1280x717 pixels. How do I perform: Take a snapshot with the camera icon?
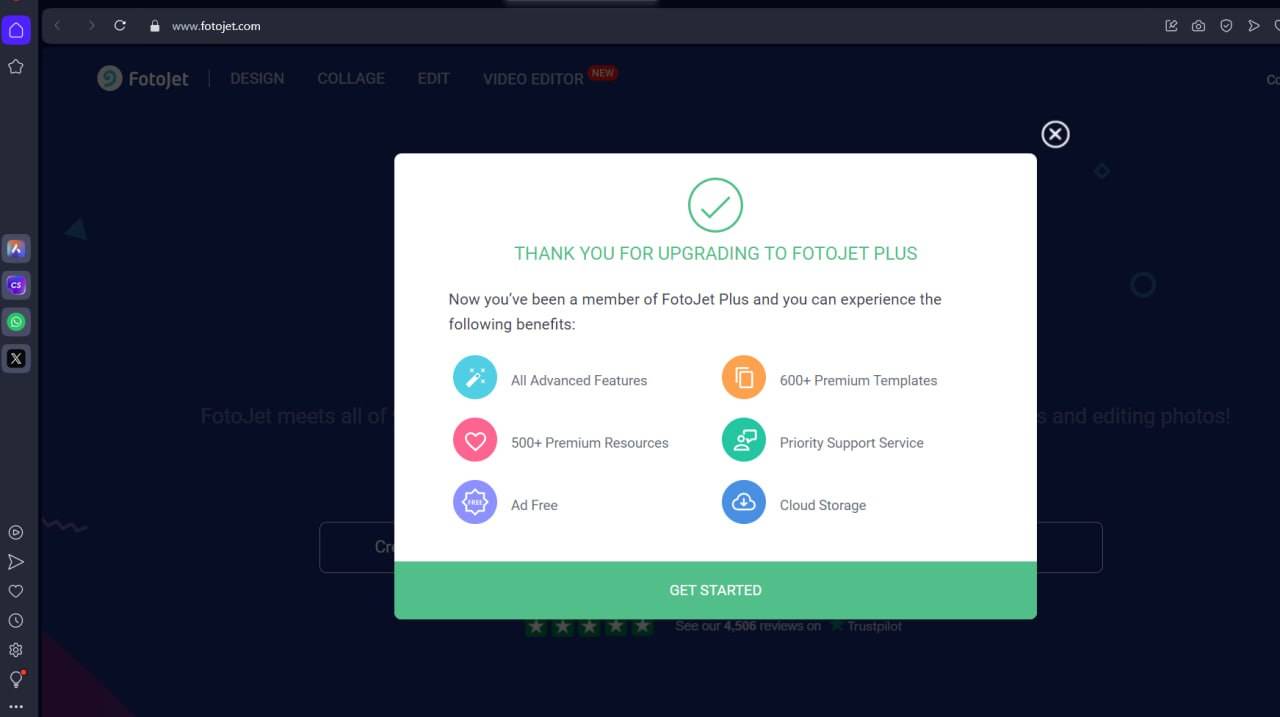pos(1198,26)
